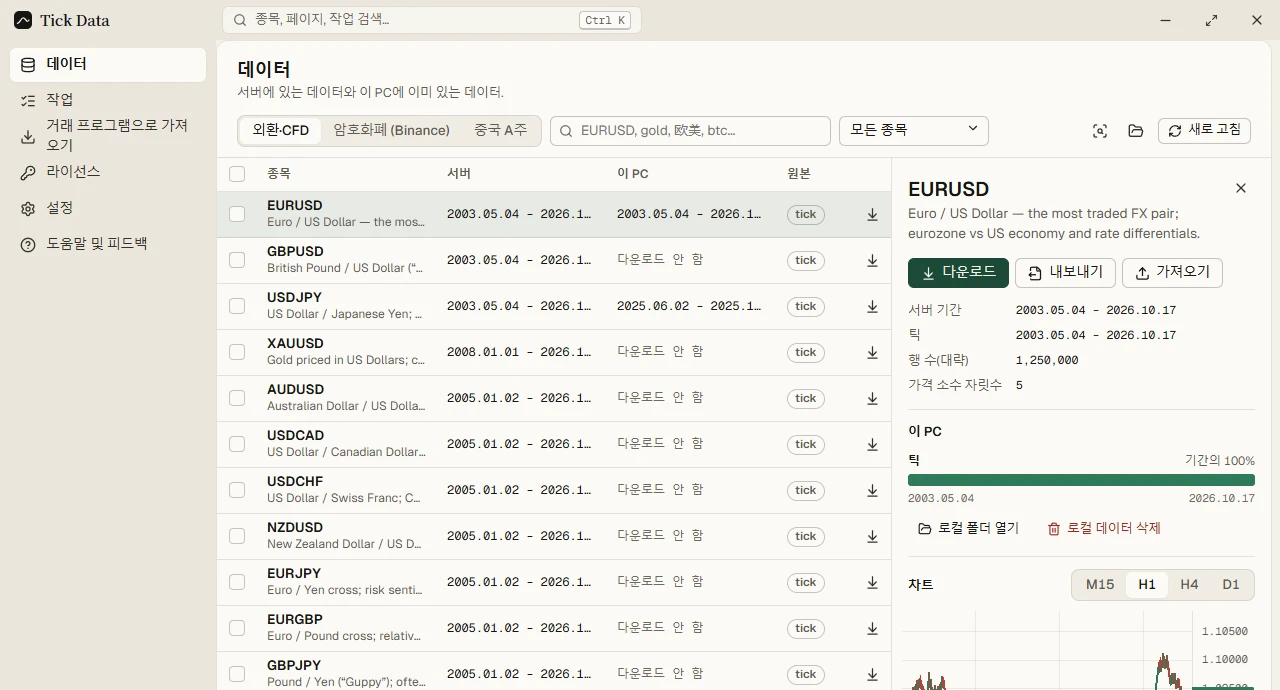Screen dimensions: 1280x690
Task: Click the 새로 고침 refresh button
Action: [x=1204, y=131]
